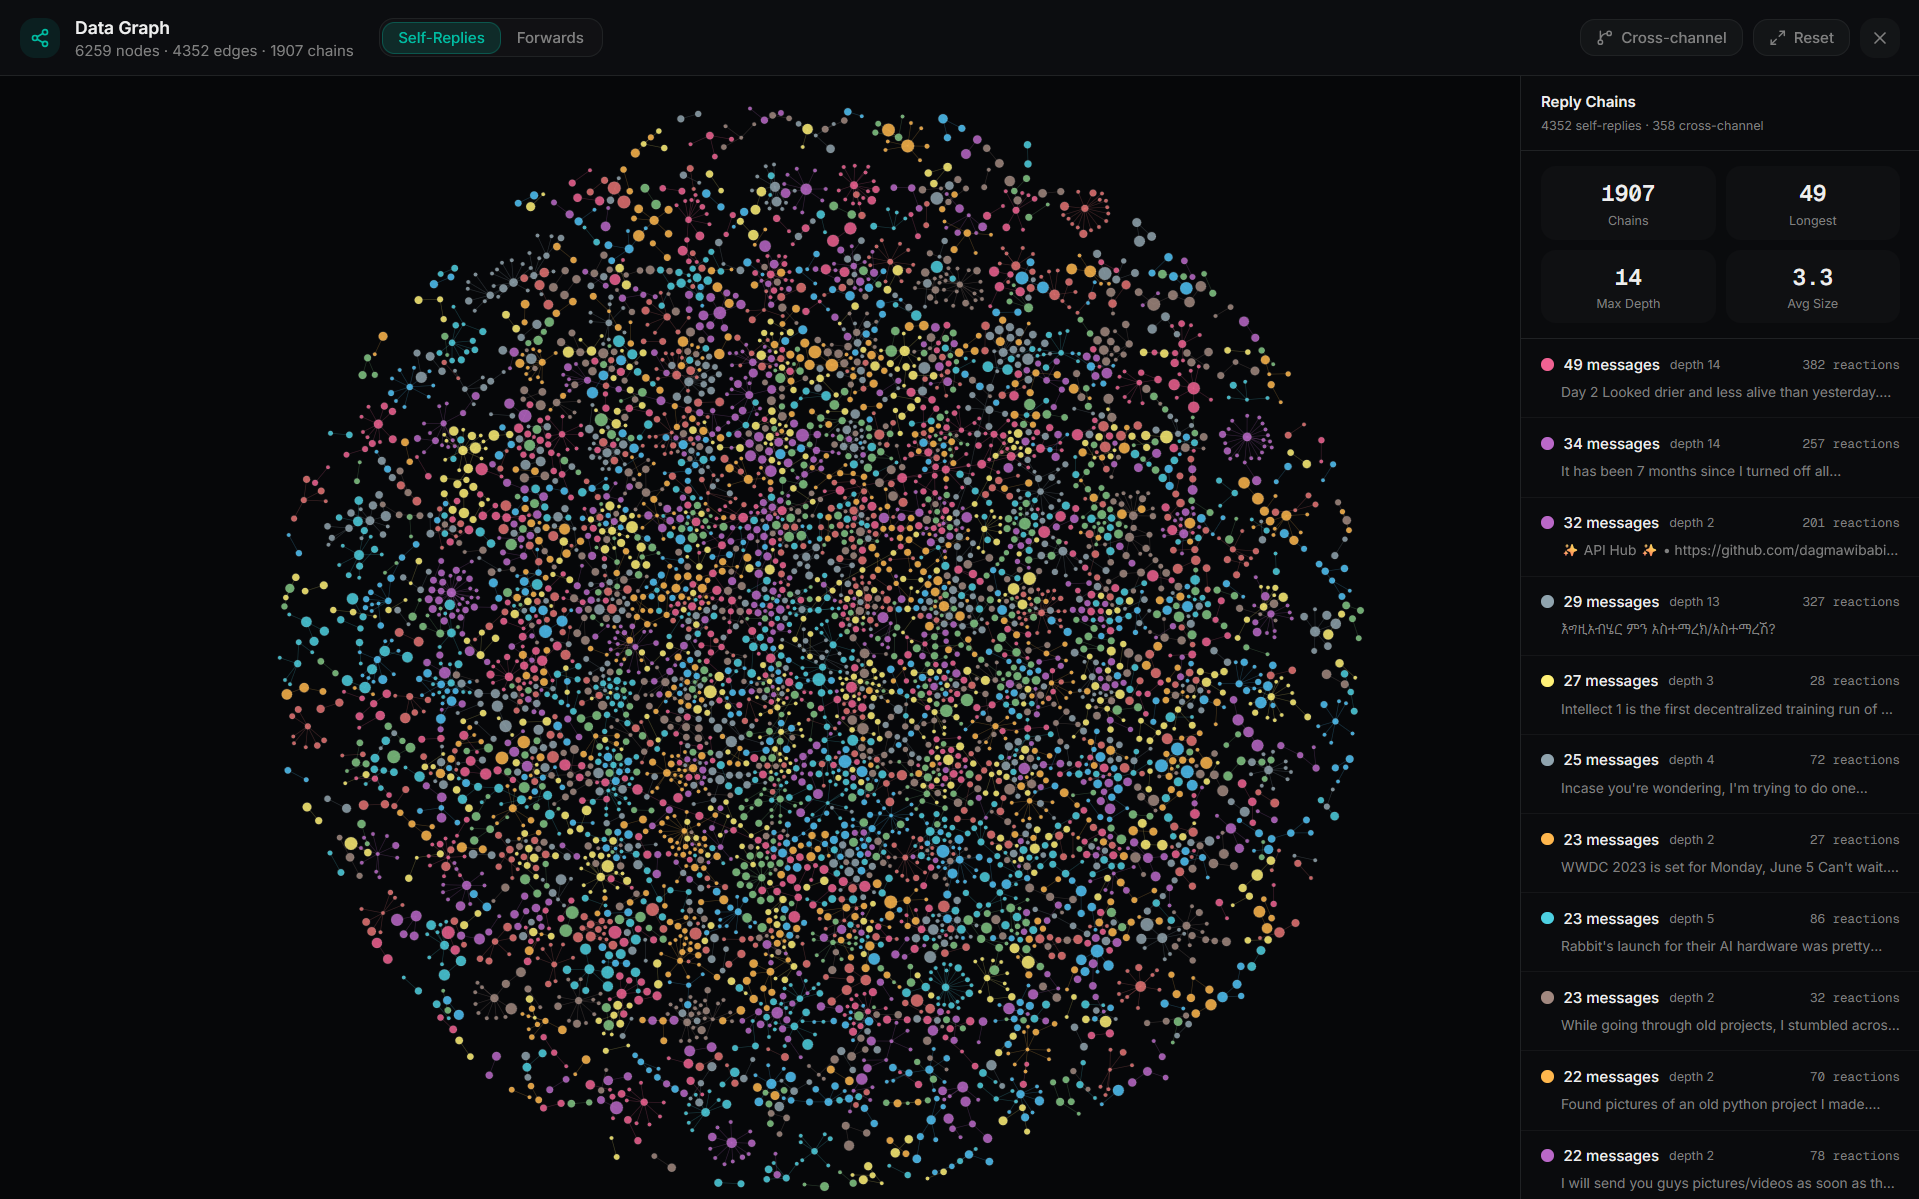Toggle the Cross-channel button
This screenshot has width=1919, height=1199.
tap(1661, 38)
